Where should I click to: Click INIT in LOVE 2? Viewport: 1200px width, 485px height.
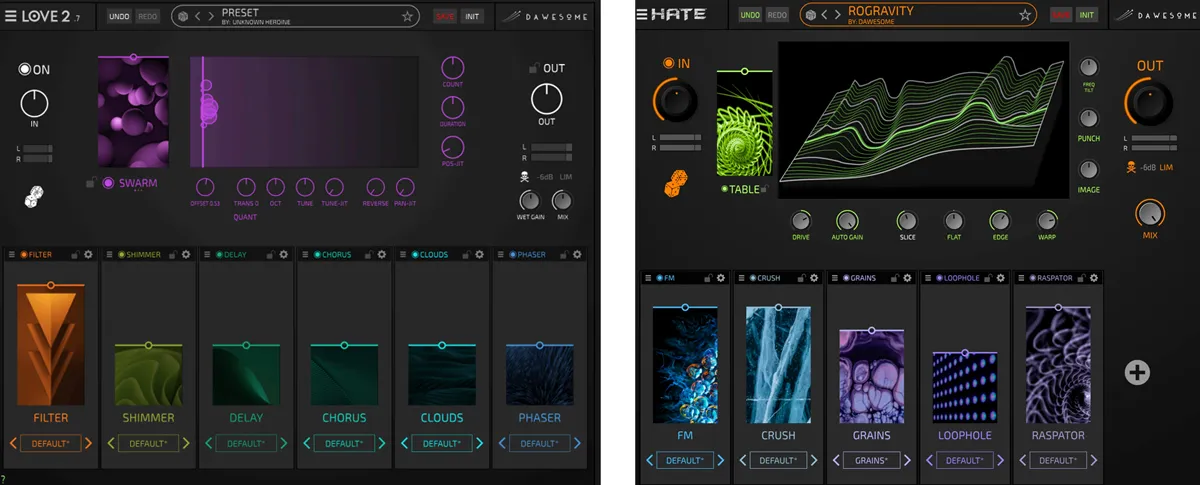[472, 16]
